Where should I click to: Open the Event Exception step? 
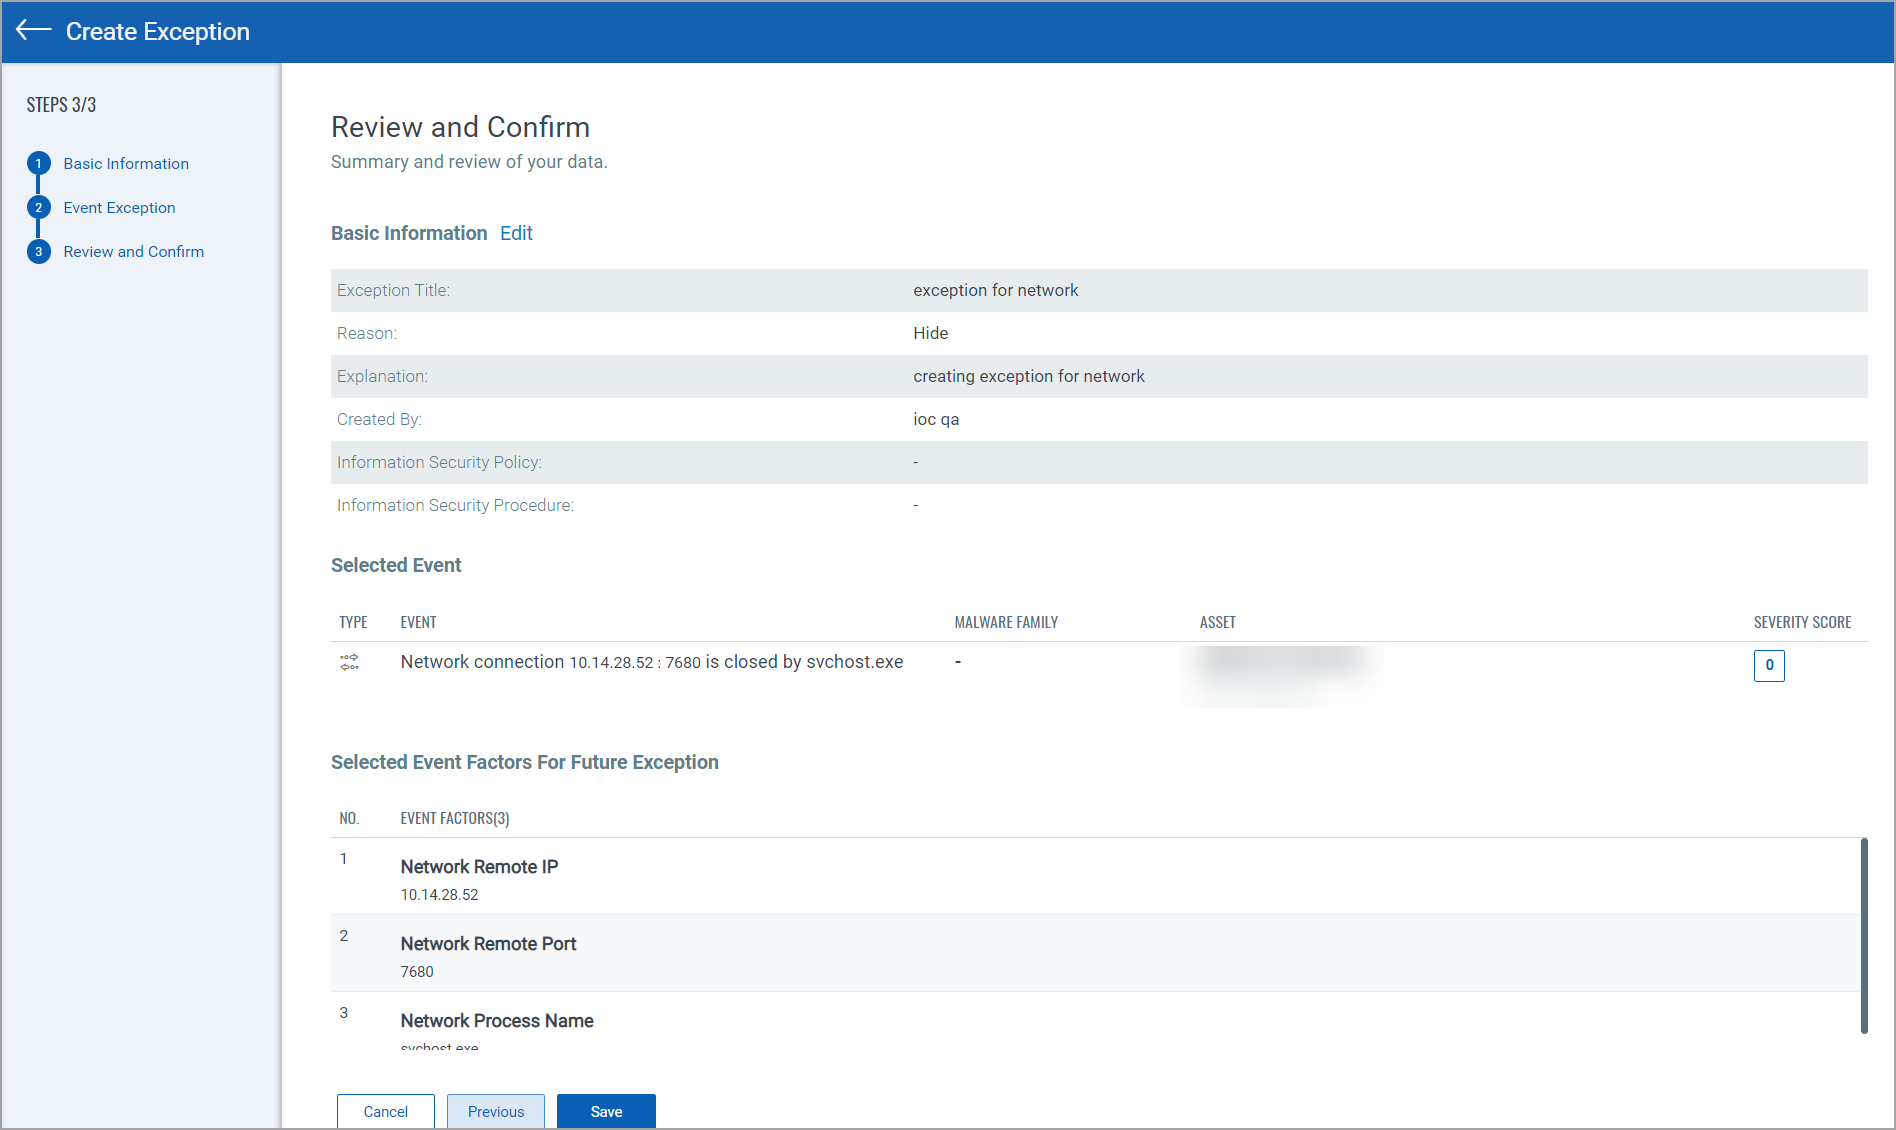[x=119, y=207]
